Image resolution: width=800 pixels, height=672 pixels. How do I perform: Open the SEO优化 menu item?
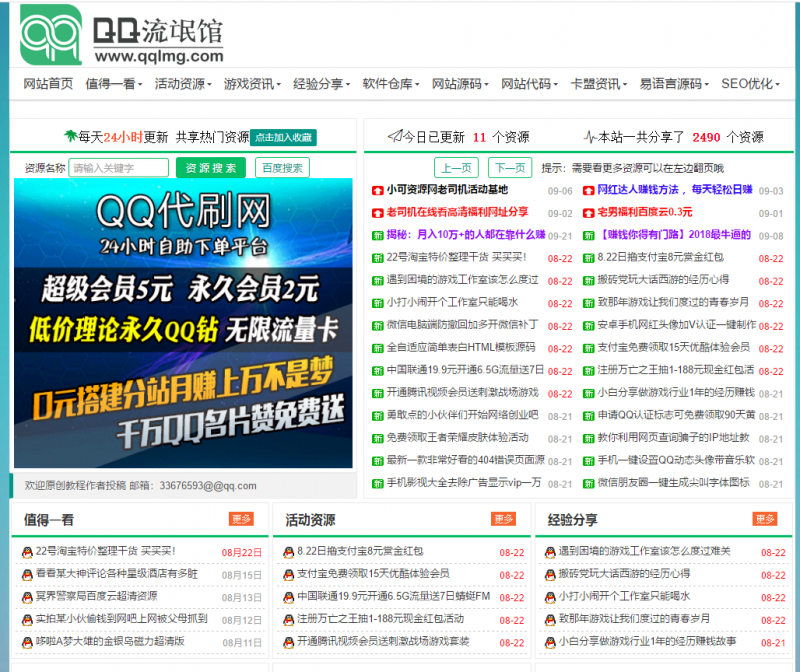(x=750, y=84)
